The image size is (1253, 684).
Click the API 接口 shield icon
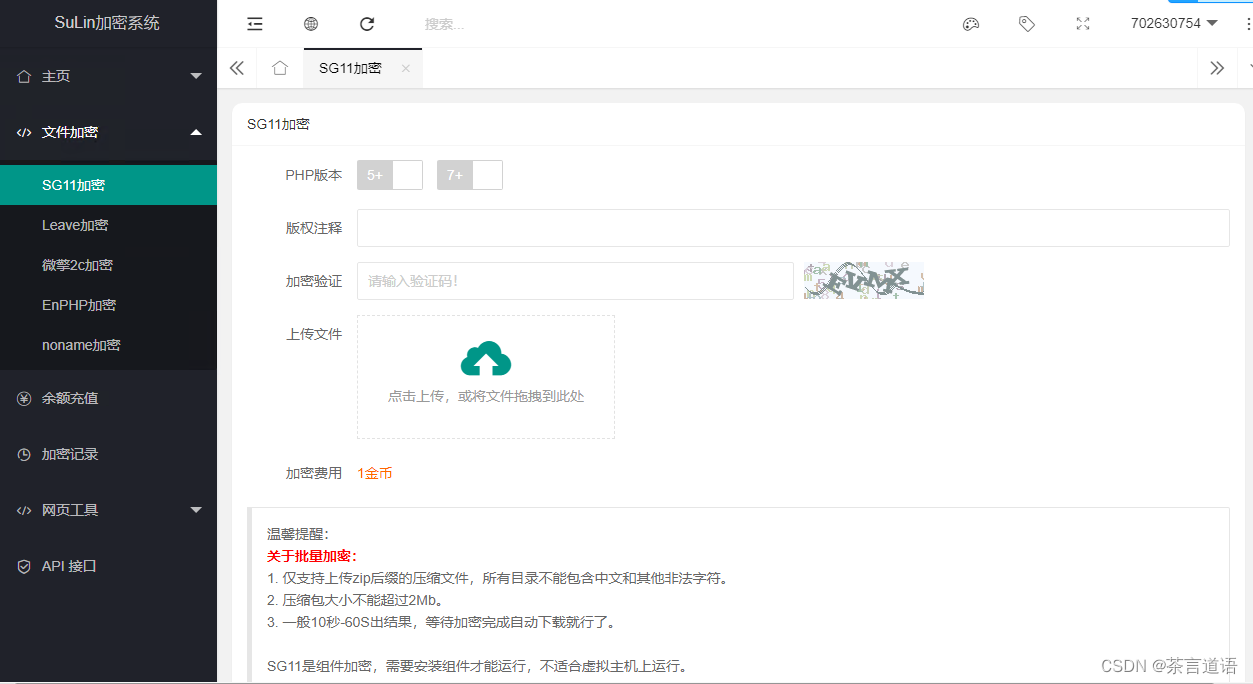pyautogui.click(x=25, y=566)
